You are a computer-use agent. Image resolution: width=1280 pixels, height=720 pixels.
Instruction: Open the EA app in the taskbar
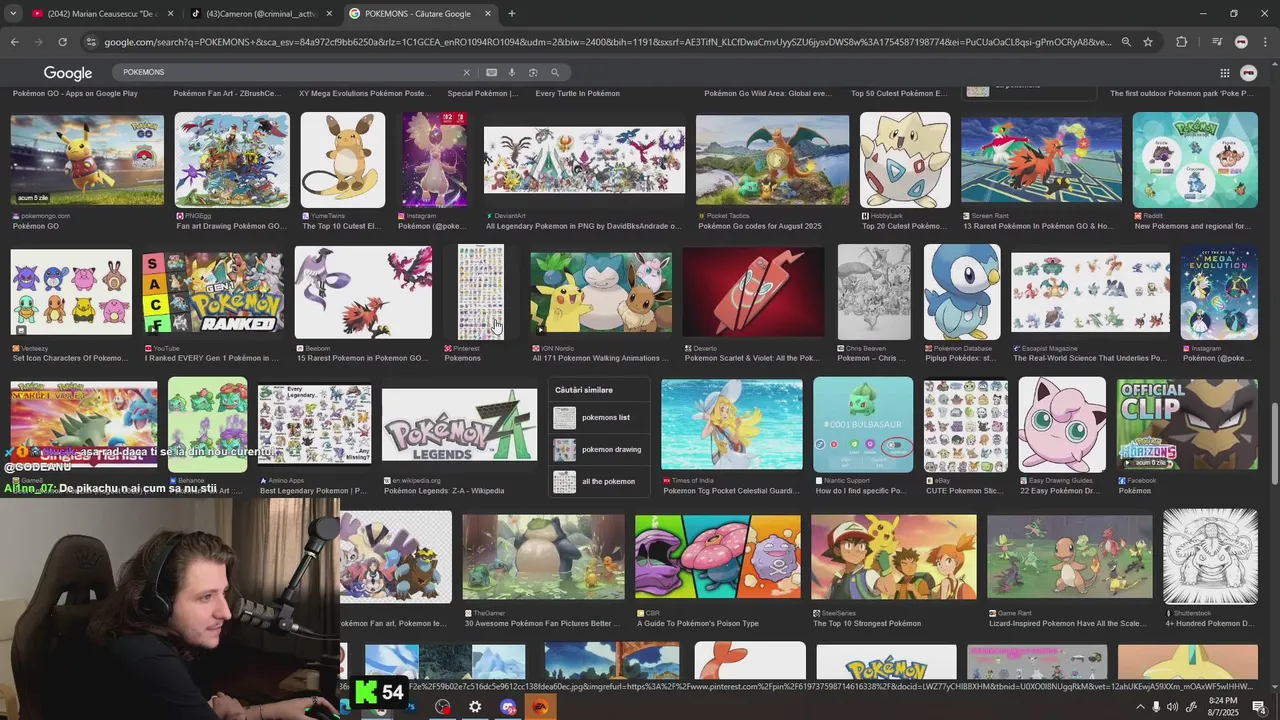(540, 707)
